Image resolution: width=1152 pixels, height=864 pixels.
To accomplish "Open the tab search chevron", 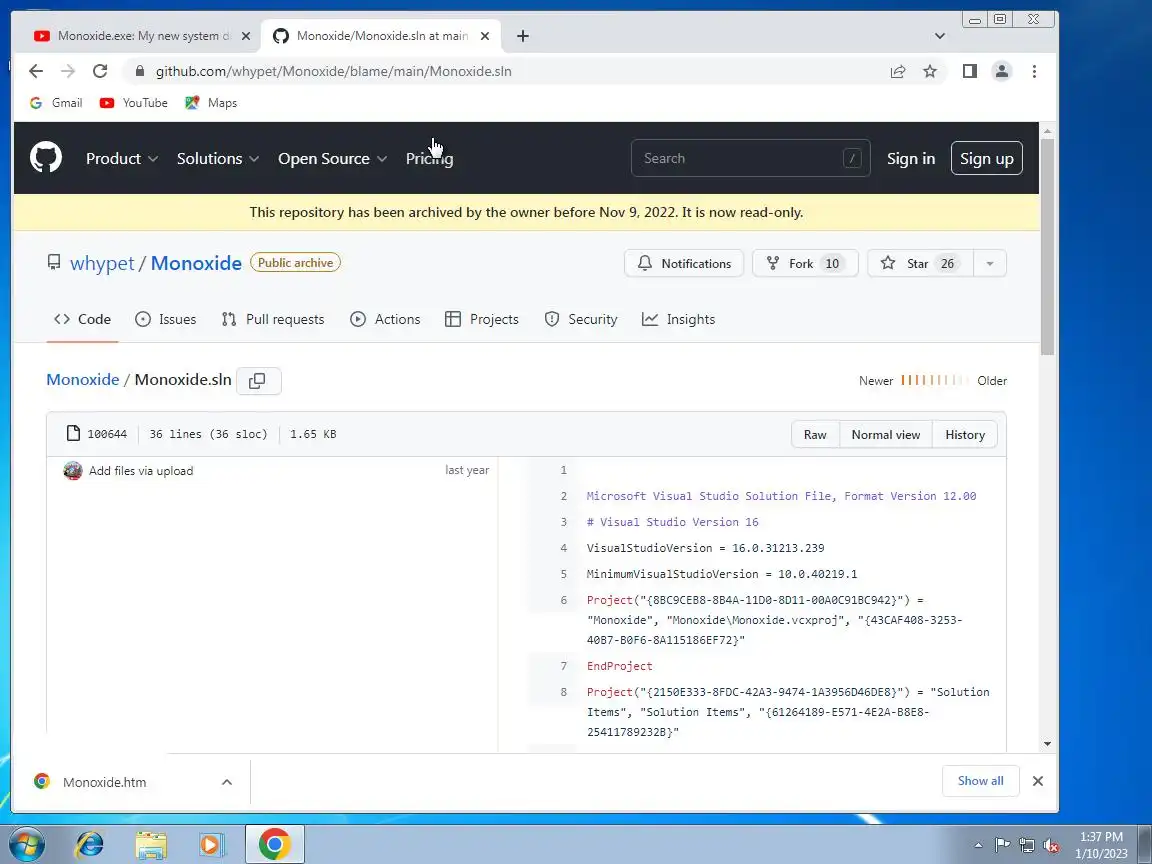I will pos(940,36).
